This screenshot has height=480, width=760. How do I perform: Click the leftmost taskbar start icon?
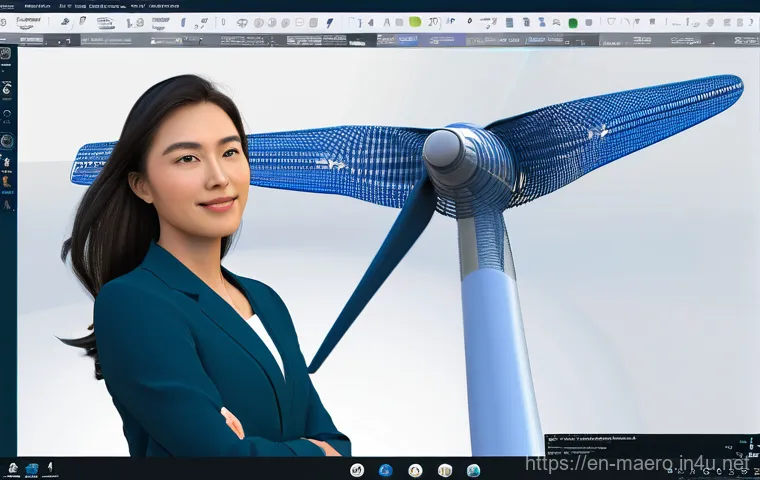click(13, 468)
